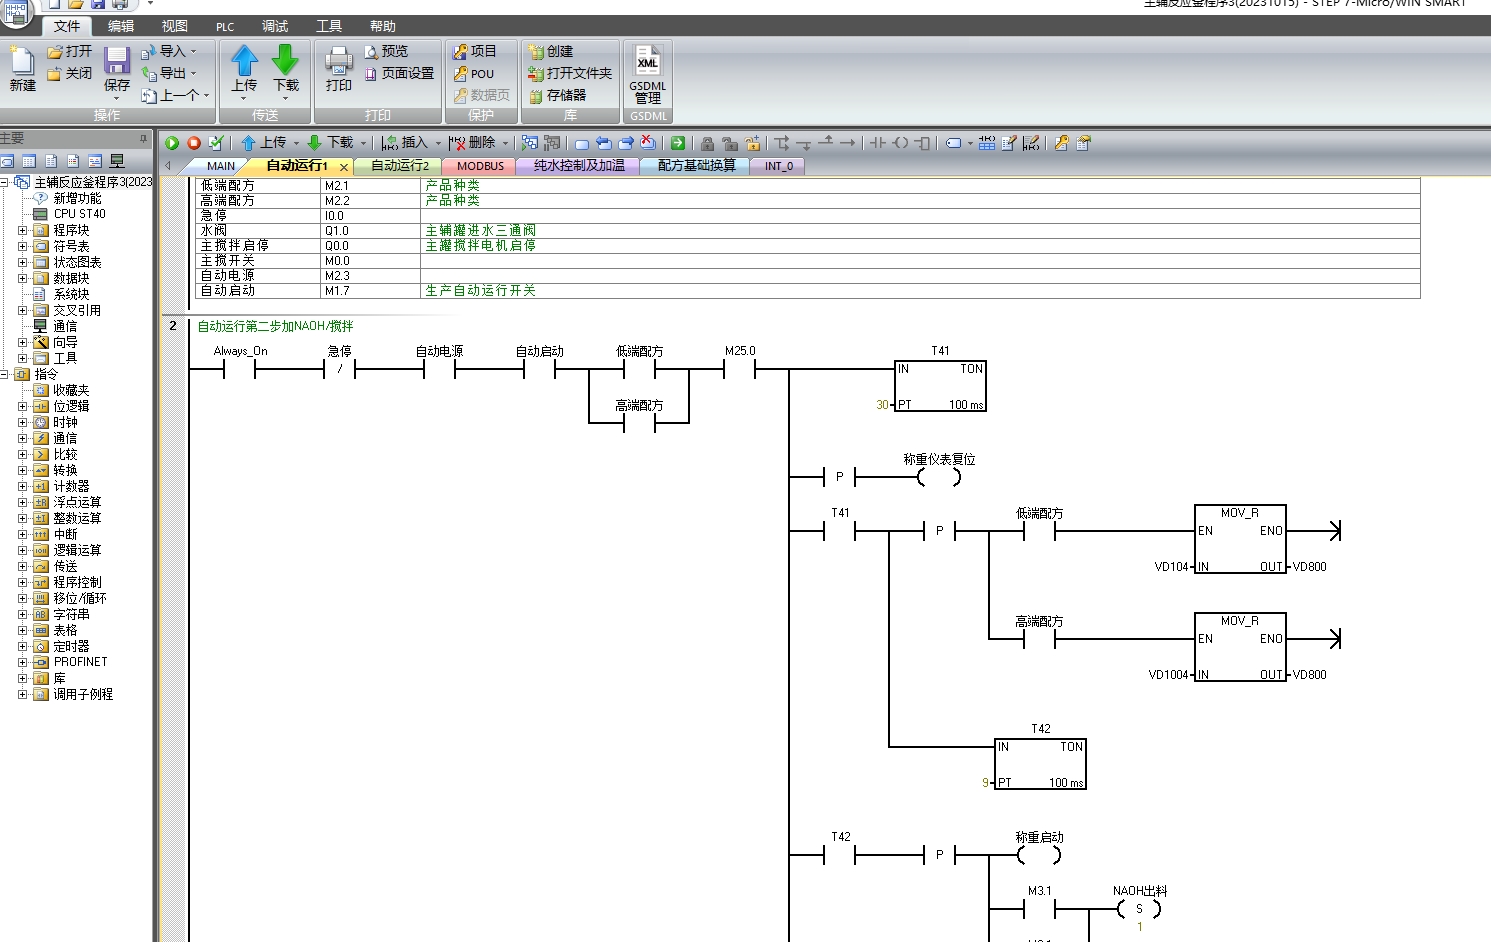Click 打开文件夹 open library folder
This screenshot has height=942, width=1491.
pyautogui.click(x=570, y=73)
